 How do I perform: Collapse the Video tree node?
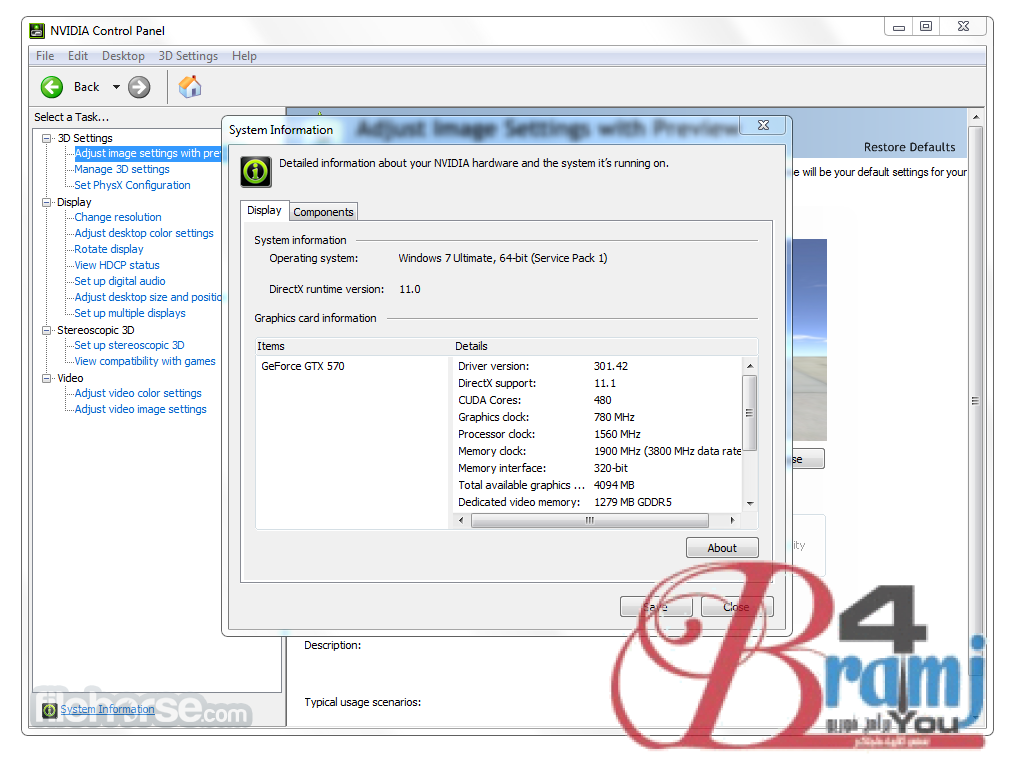pyautogui.click(x=47, y=378)
